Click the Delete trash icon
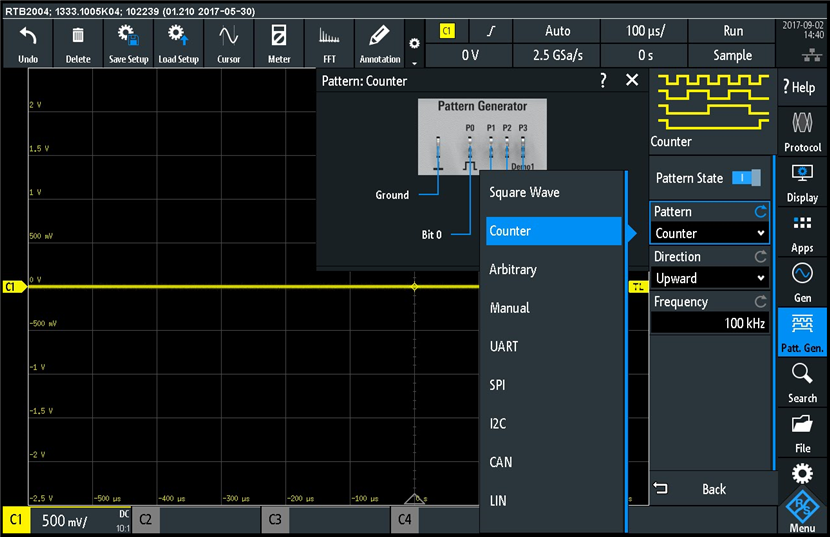Screen dimensions: 830x537 click(x=78, y=44)
